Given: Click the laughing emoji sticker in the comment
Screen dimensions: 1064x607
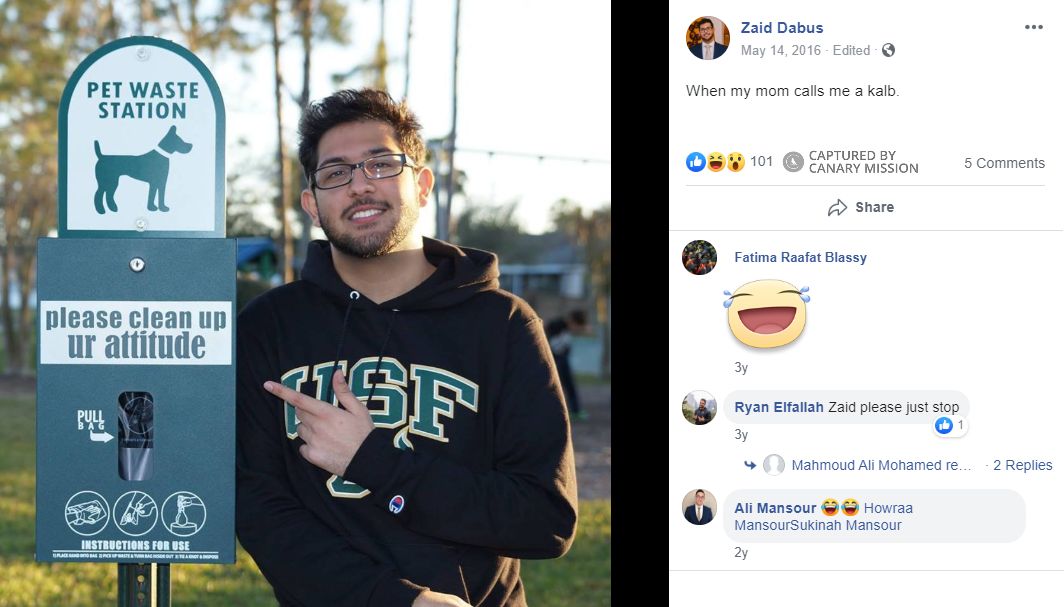Looking at the screenshot, I should (x=767, y=314).
